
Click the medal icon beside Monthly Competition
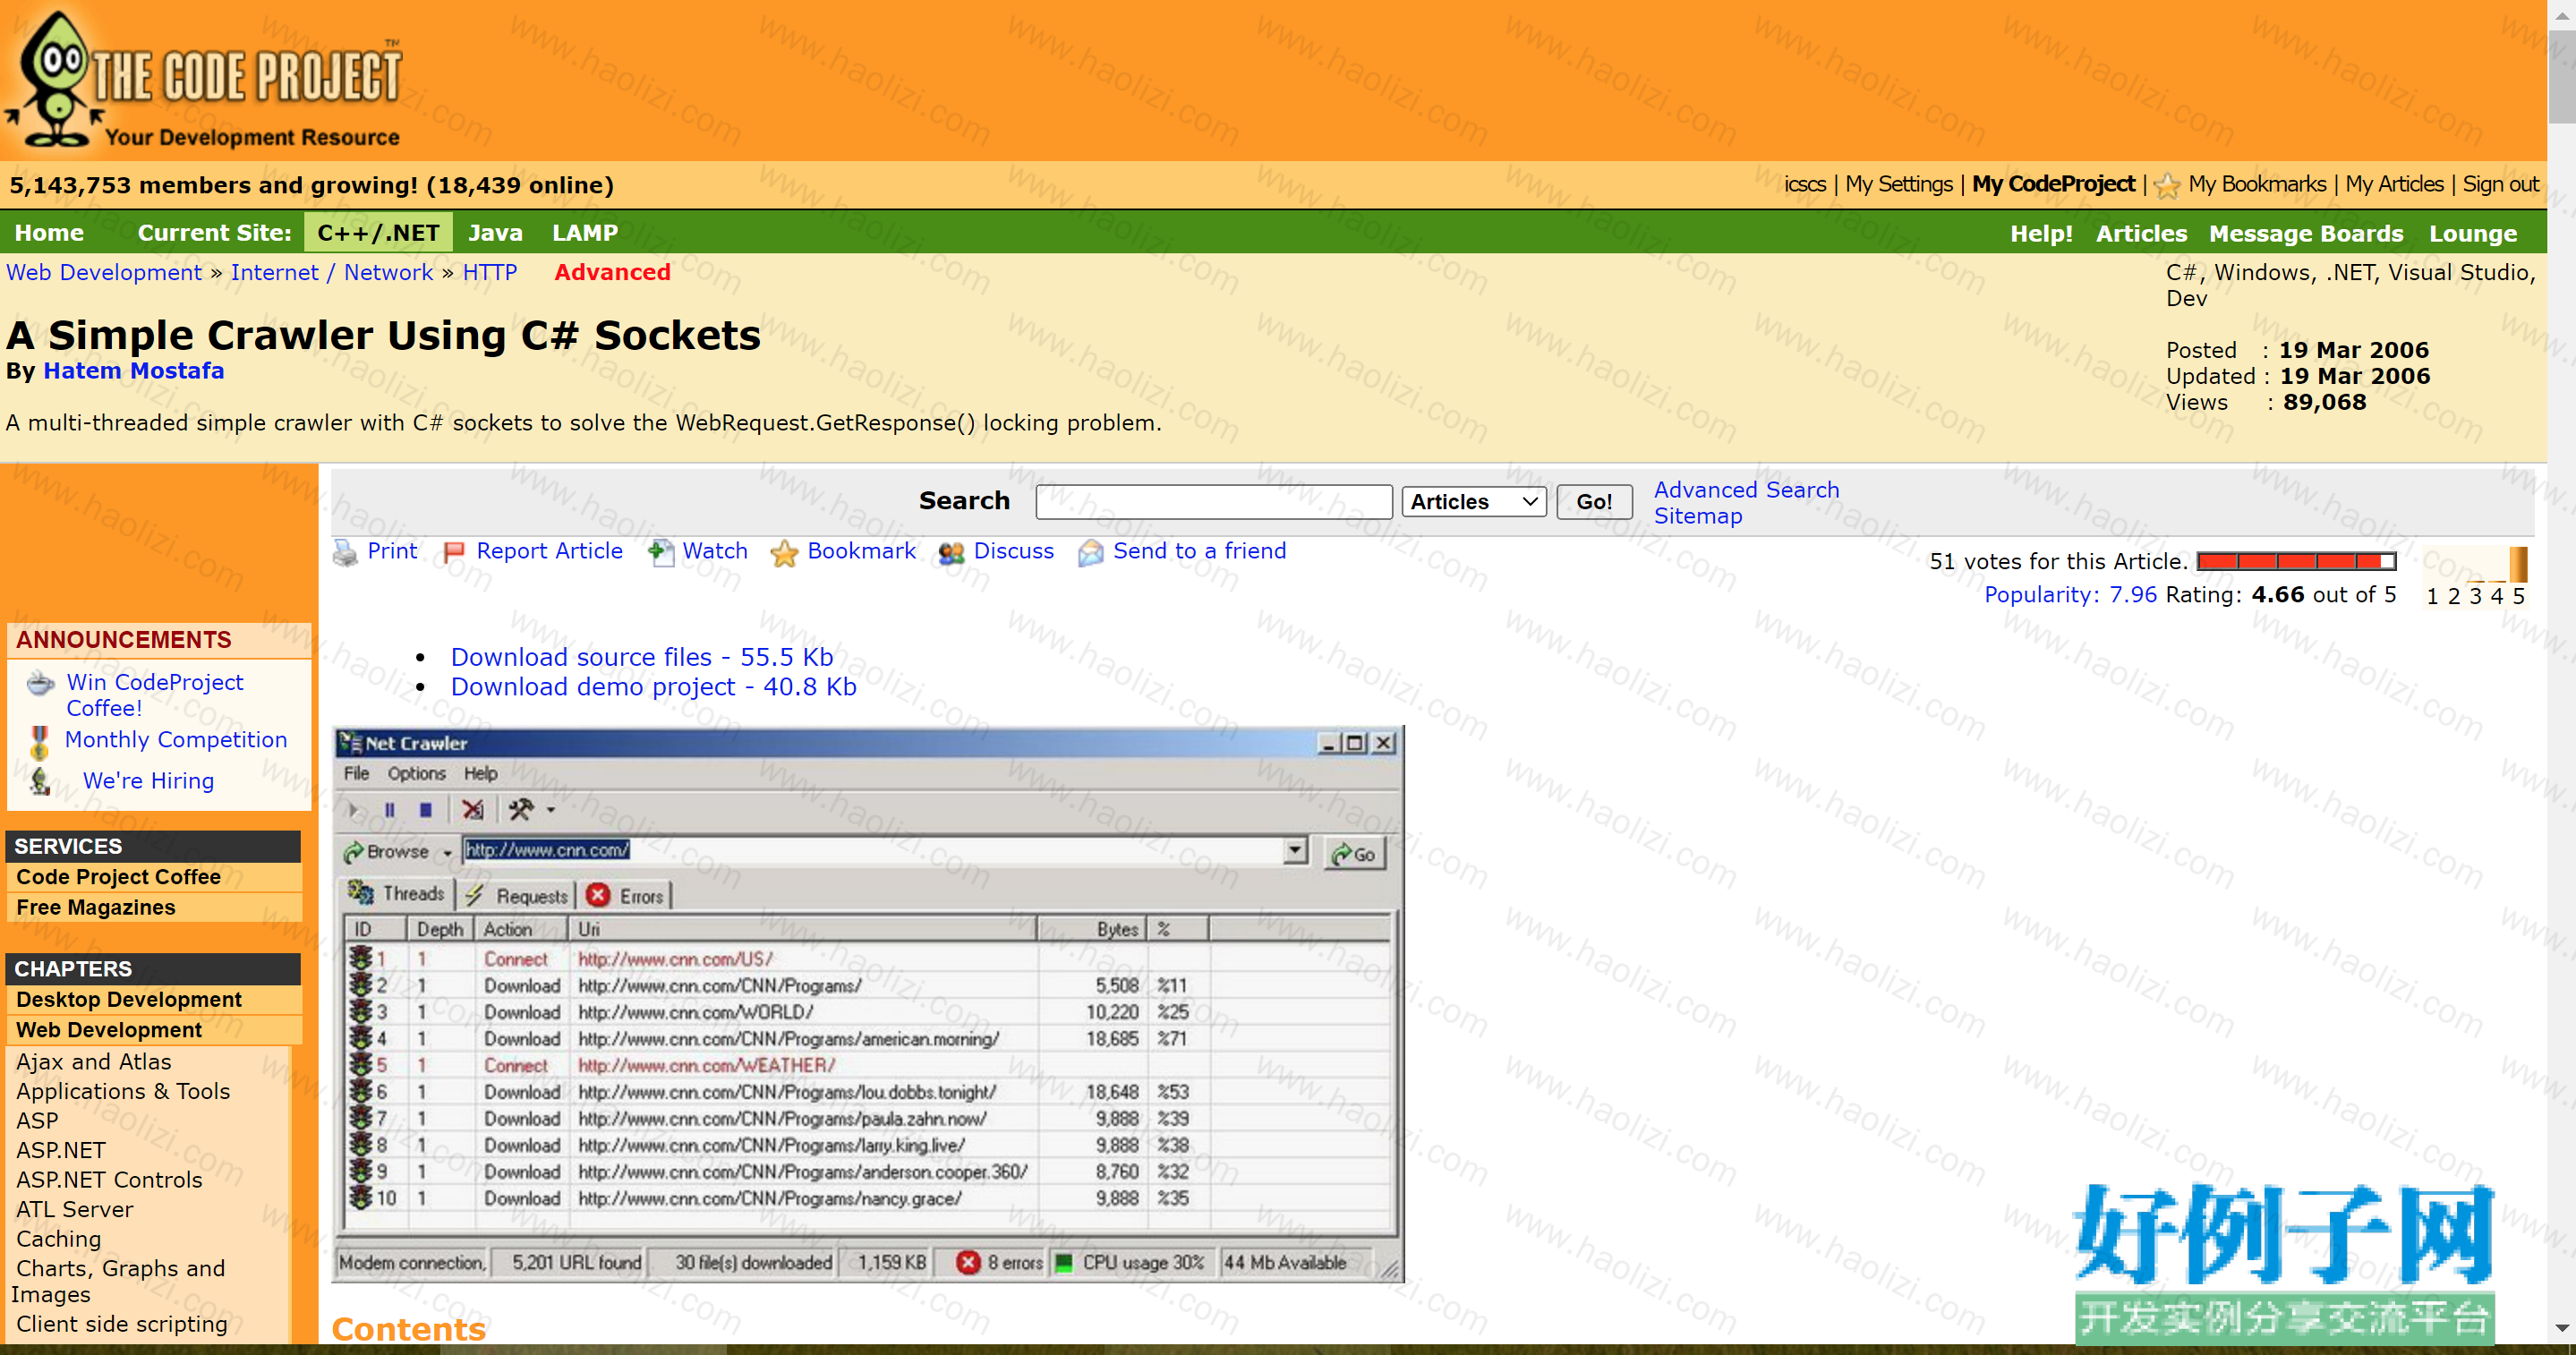(x=39, y=742)
